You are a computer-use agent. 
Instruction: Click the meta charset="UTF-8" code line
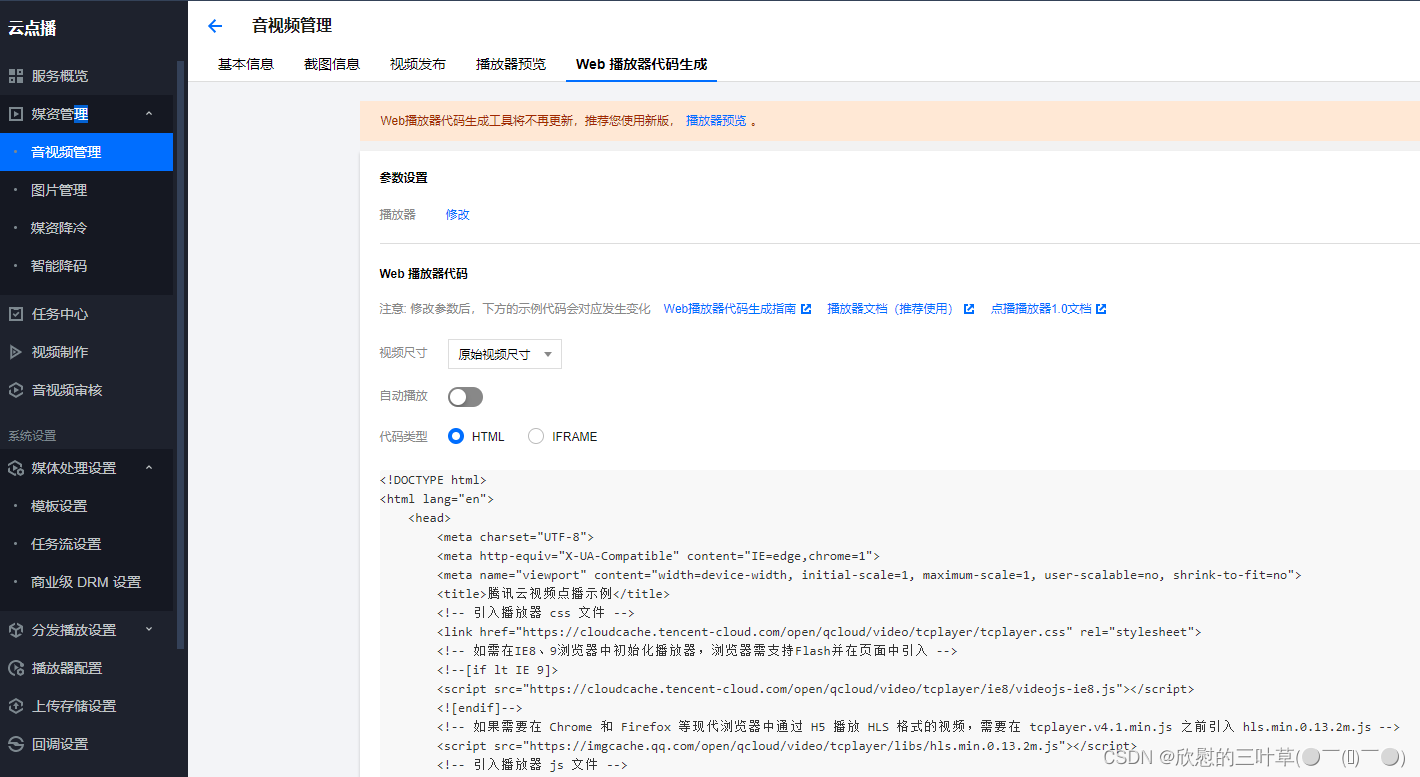click(515, 537)
